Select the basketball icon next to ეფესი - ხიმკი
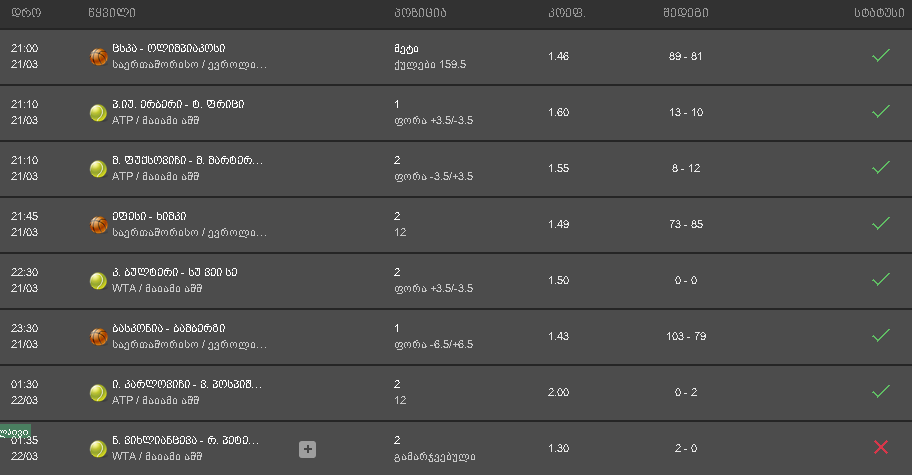This screenshot has height=475, width=912. click(x=98, y=225)
